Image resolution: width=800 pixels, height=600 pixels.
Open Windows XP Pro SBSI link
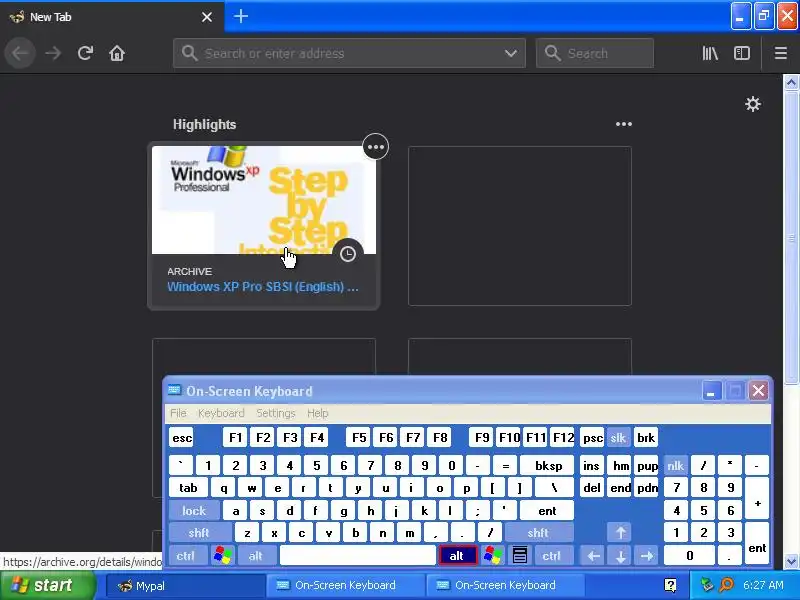point(263,287)
